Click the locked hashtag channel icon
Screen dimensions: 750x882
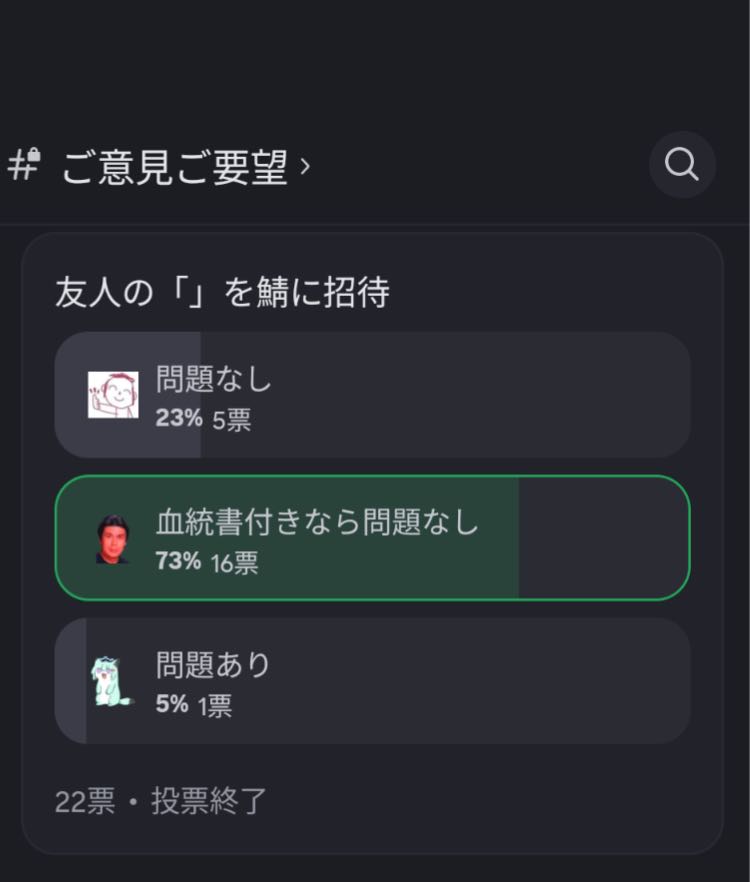(23, 164)
